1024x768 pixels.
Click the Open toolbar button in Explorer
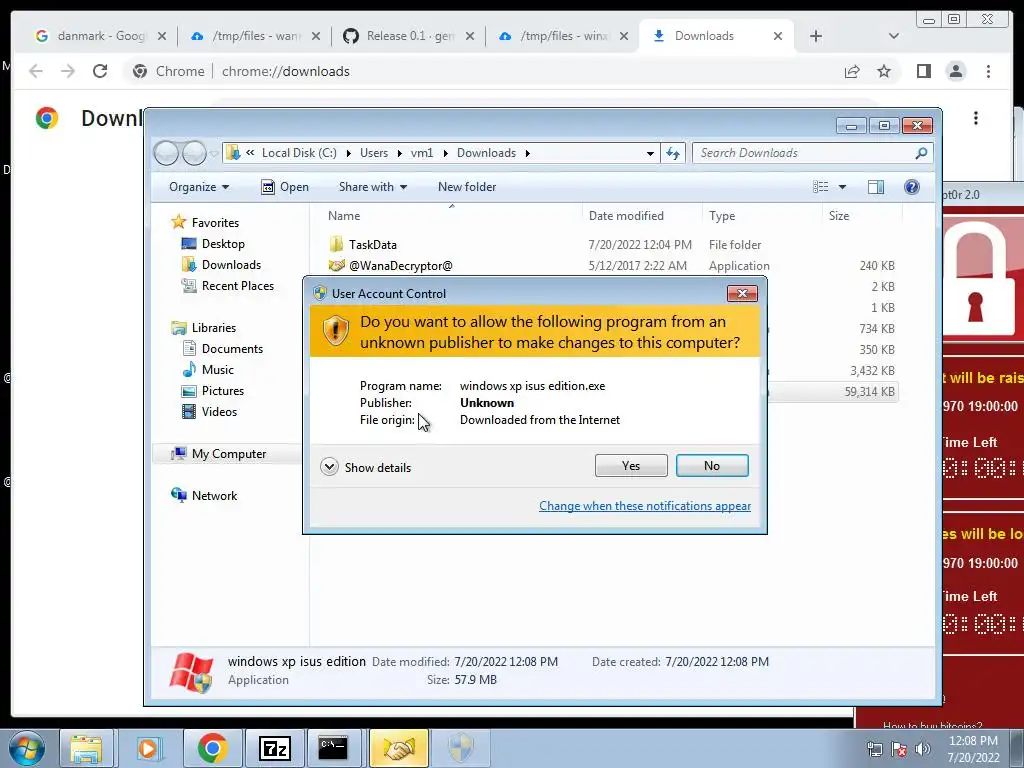(x=285, y=187)
